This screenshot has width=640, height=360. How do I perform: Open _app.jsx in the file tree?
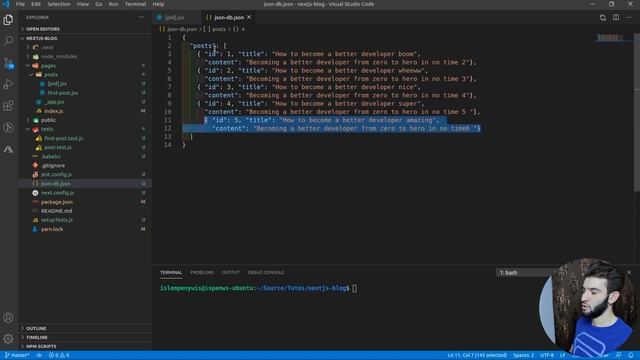54,102
